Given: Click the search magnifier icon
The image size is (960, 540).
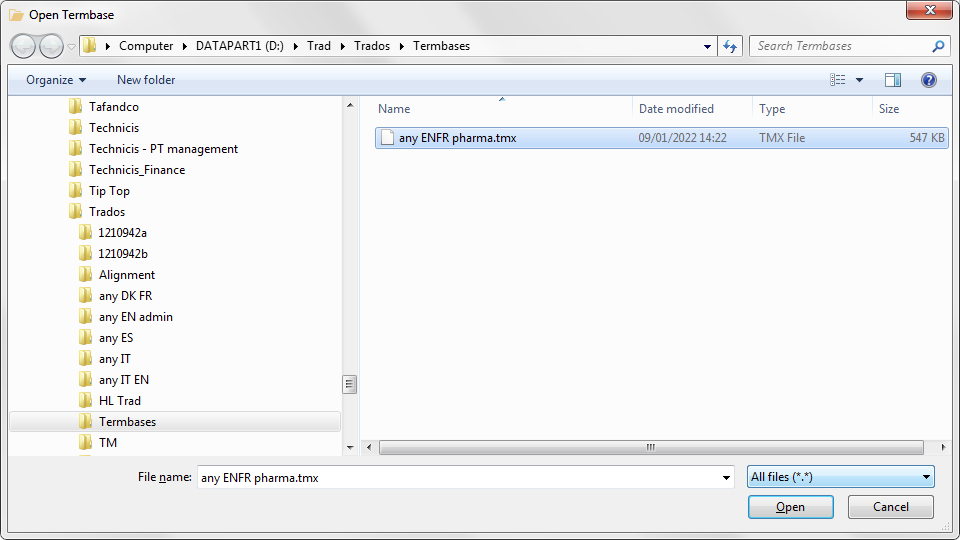Looking at the screenshot, I should [938, 46].
